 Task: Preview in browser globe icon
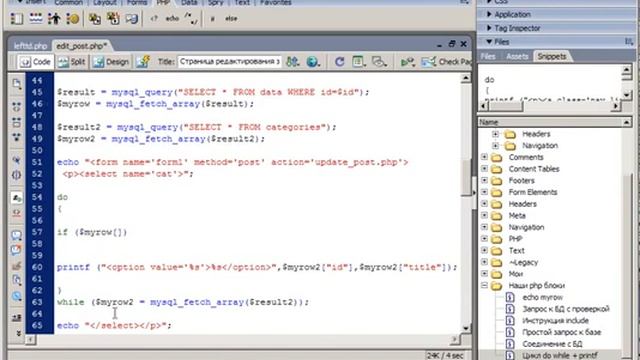click(313, 62)
